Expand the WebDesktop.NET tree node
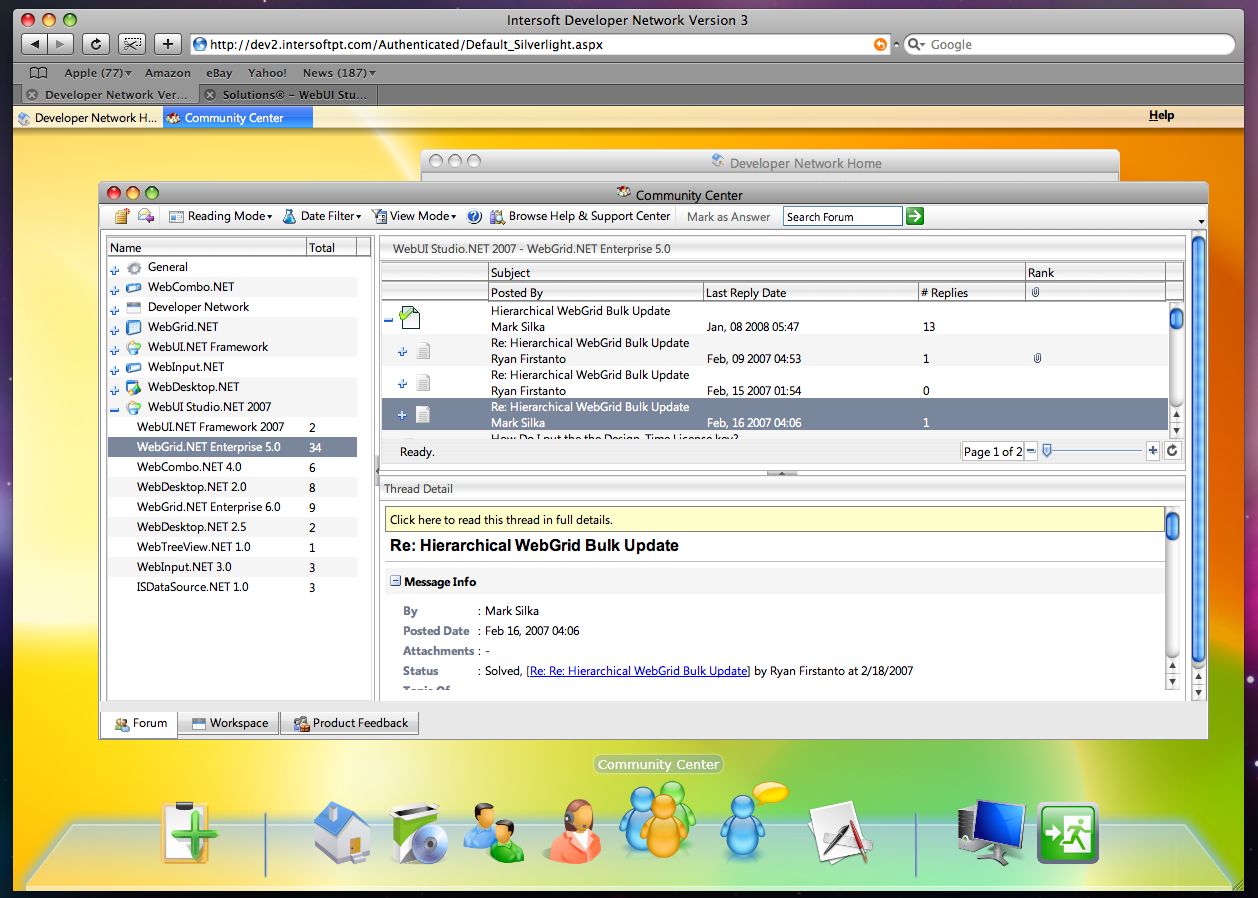The image size is (1258, 898). (x=115, y=388)
